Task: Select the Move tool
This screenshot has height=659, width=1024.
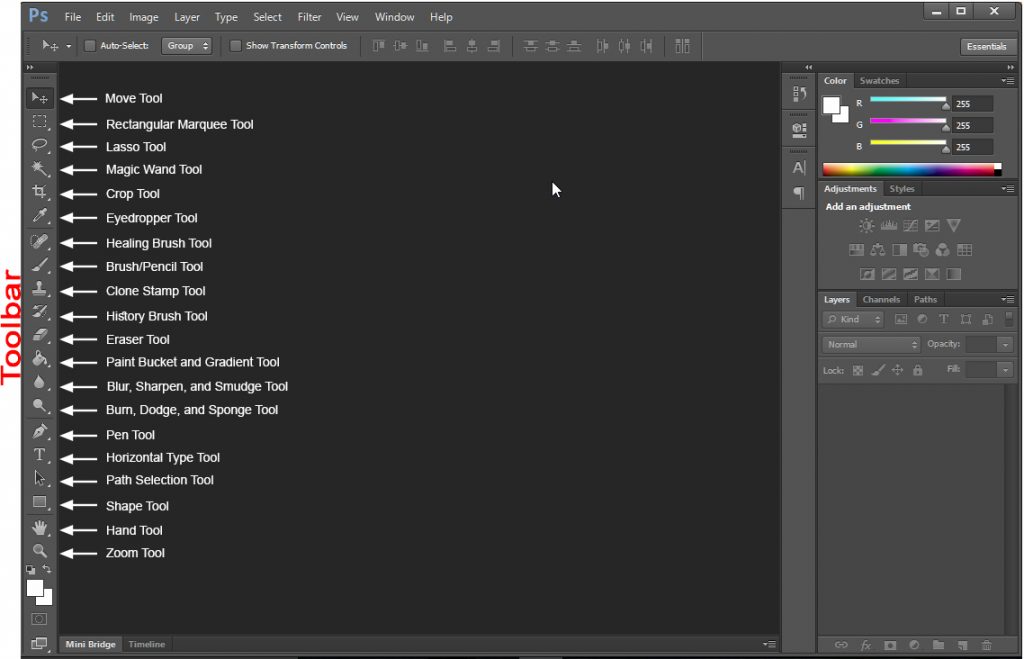Action: pos(40,97)
